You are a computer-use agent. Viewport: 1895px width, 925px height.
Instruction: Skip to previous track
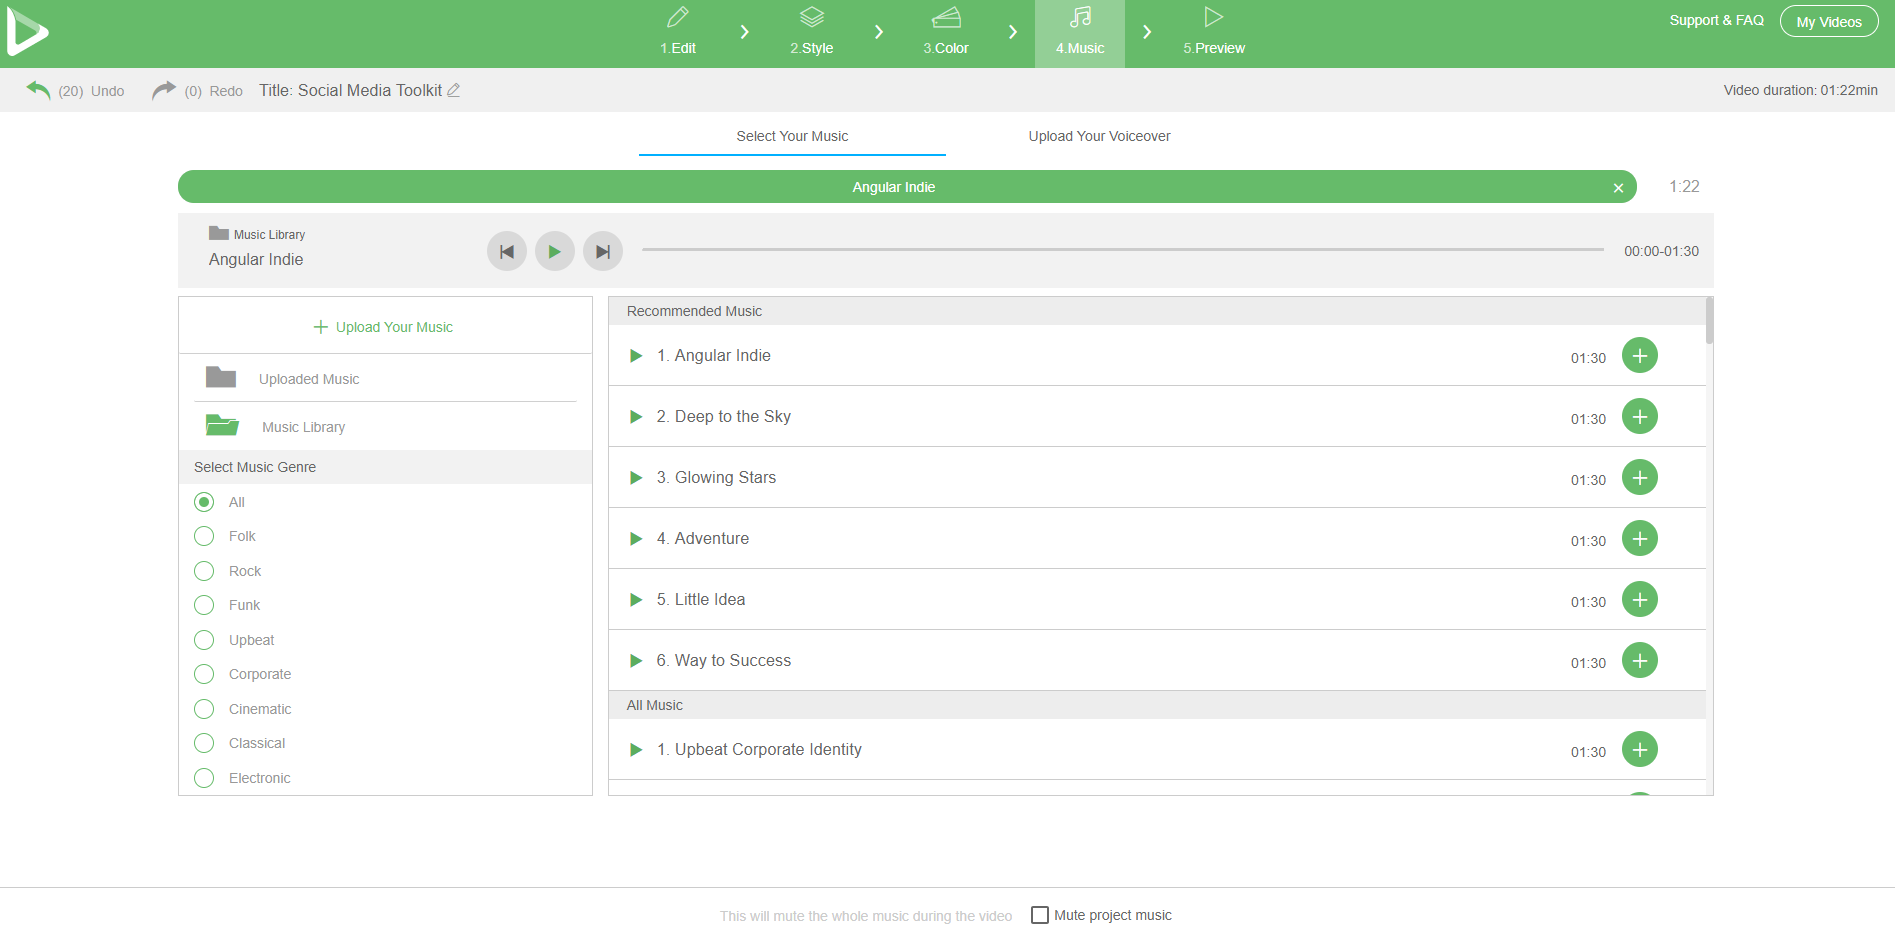coord(507,251)
